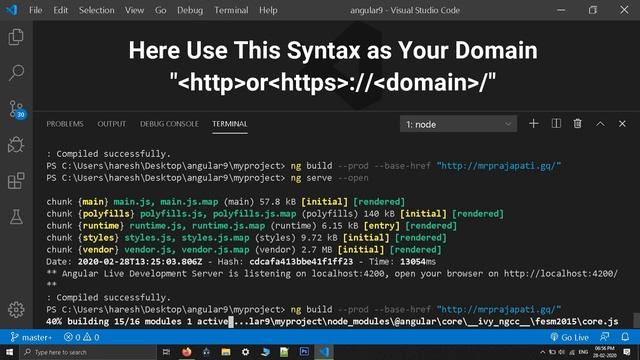This screenshot has width=640, height=360.
Task: Open the '1: node' terminal selector dropdown
Action: [458, 124]
